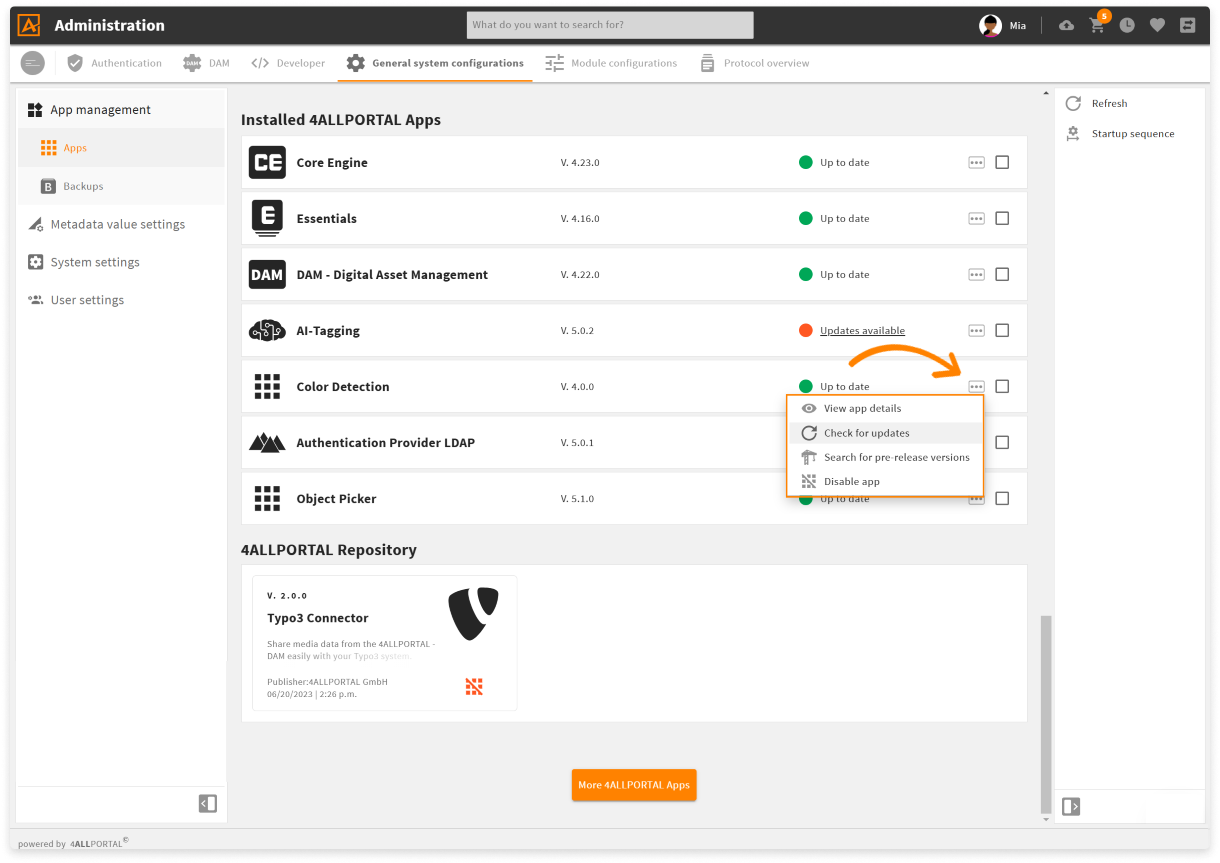Click the Core Engine 'Up to date' status
Viewport: 1220px width, 863px height.
834,163
